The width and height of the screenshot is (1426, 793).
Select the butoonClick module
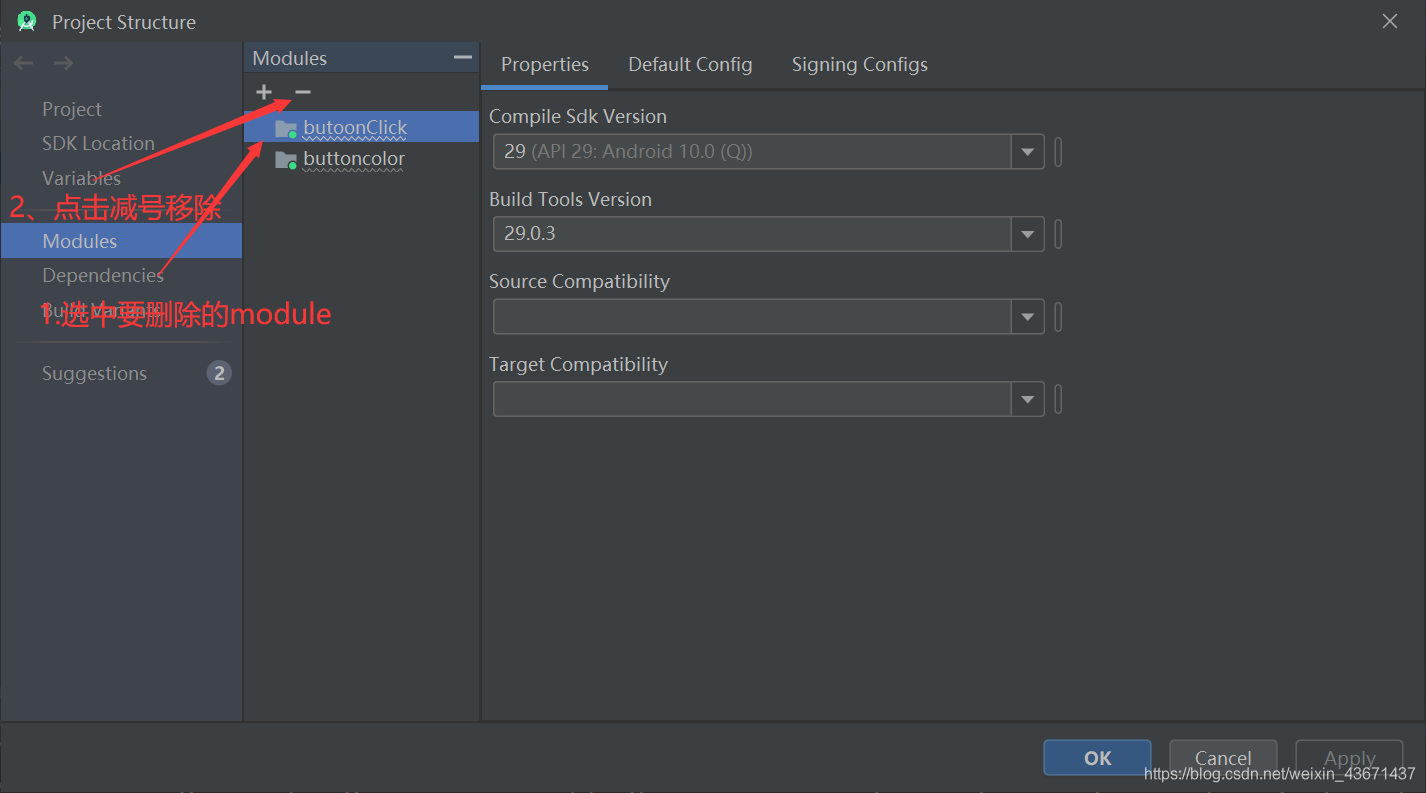click(361, 127)
